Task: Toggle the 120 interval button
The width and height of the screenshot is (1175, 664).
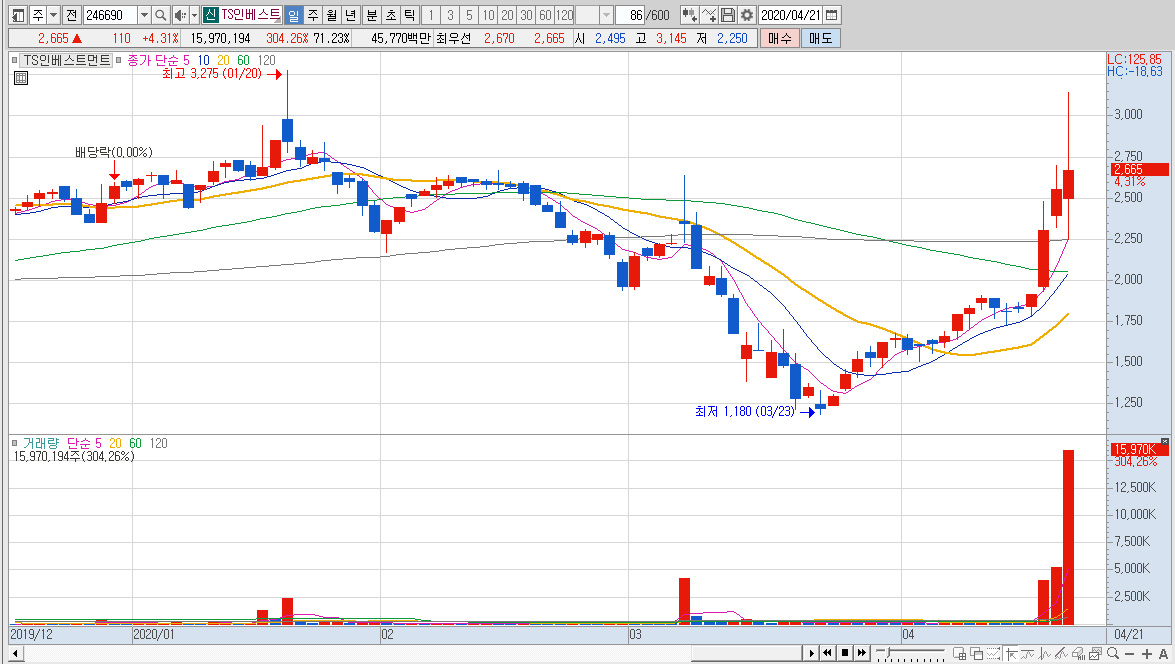Action: [x=565, y=15]
